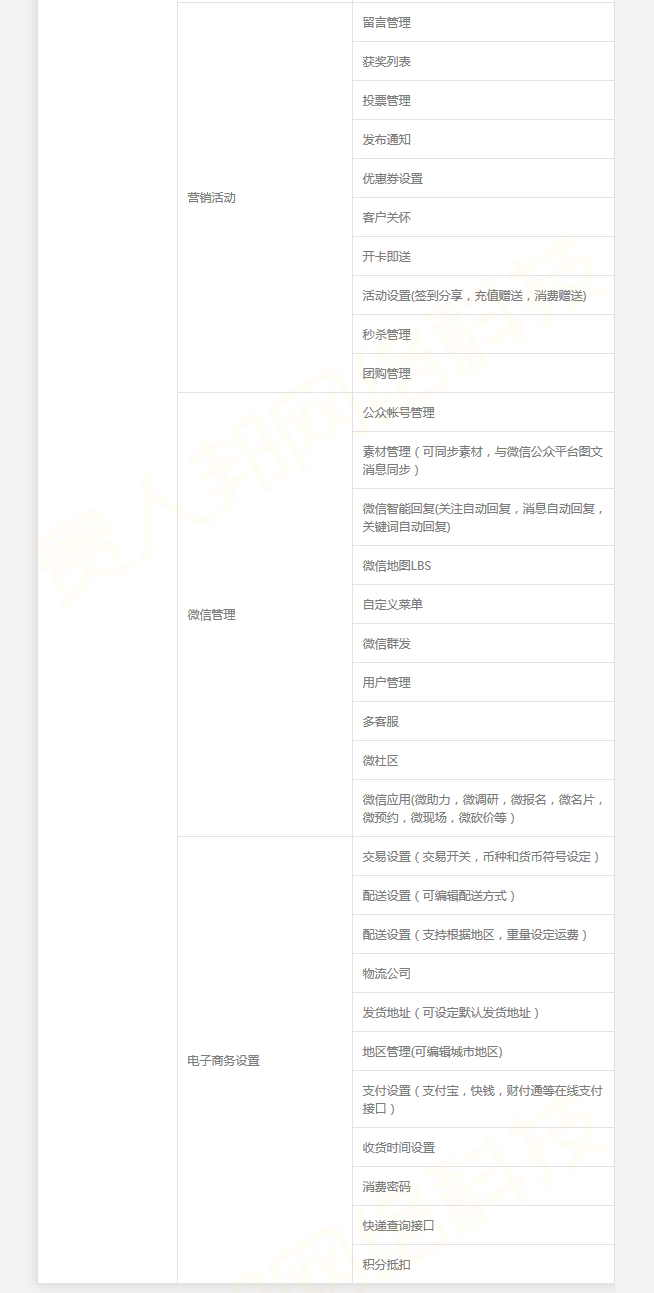Click 优惠券设置 in the table

[x=483, y=178]
